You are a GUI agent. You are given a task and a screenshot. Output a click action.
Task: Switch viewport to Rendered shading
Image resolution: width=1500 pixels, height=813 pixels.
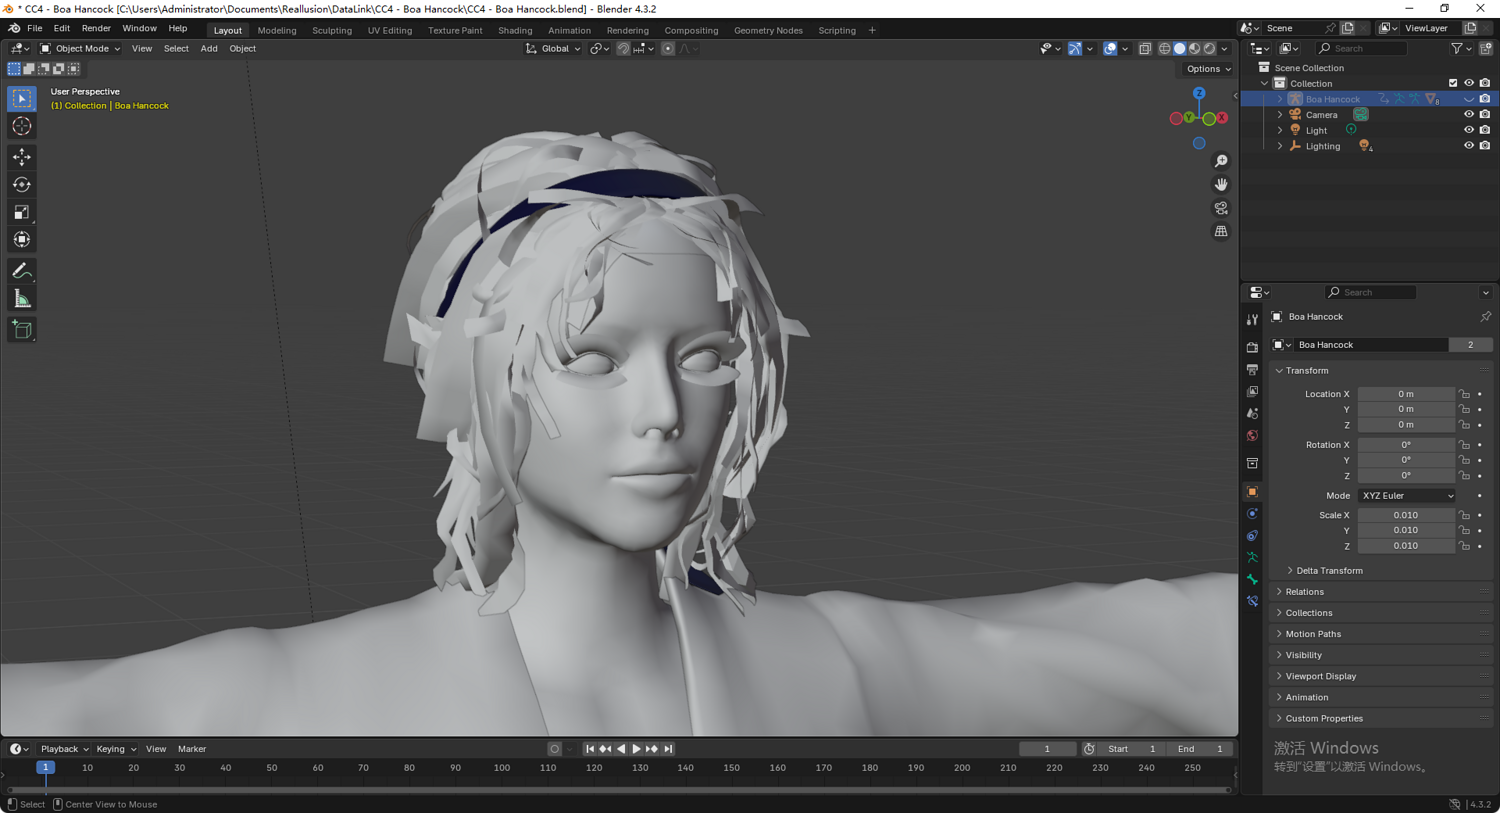pyautogui.click(x=1210, y=48)
